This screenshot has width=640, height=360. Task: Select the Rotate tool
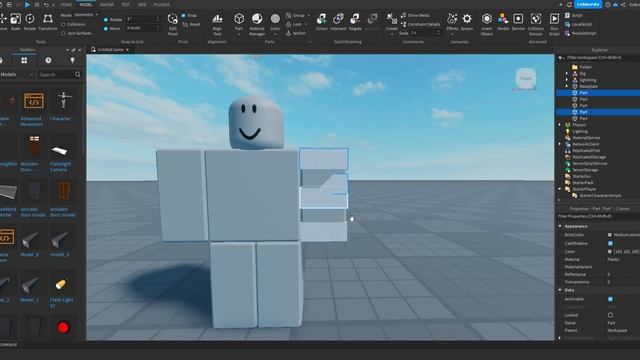30,22
